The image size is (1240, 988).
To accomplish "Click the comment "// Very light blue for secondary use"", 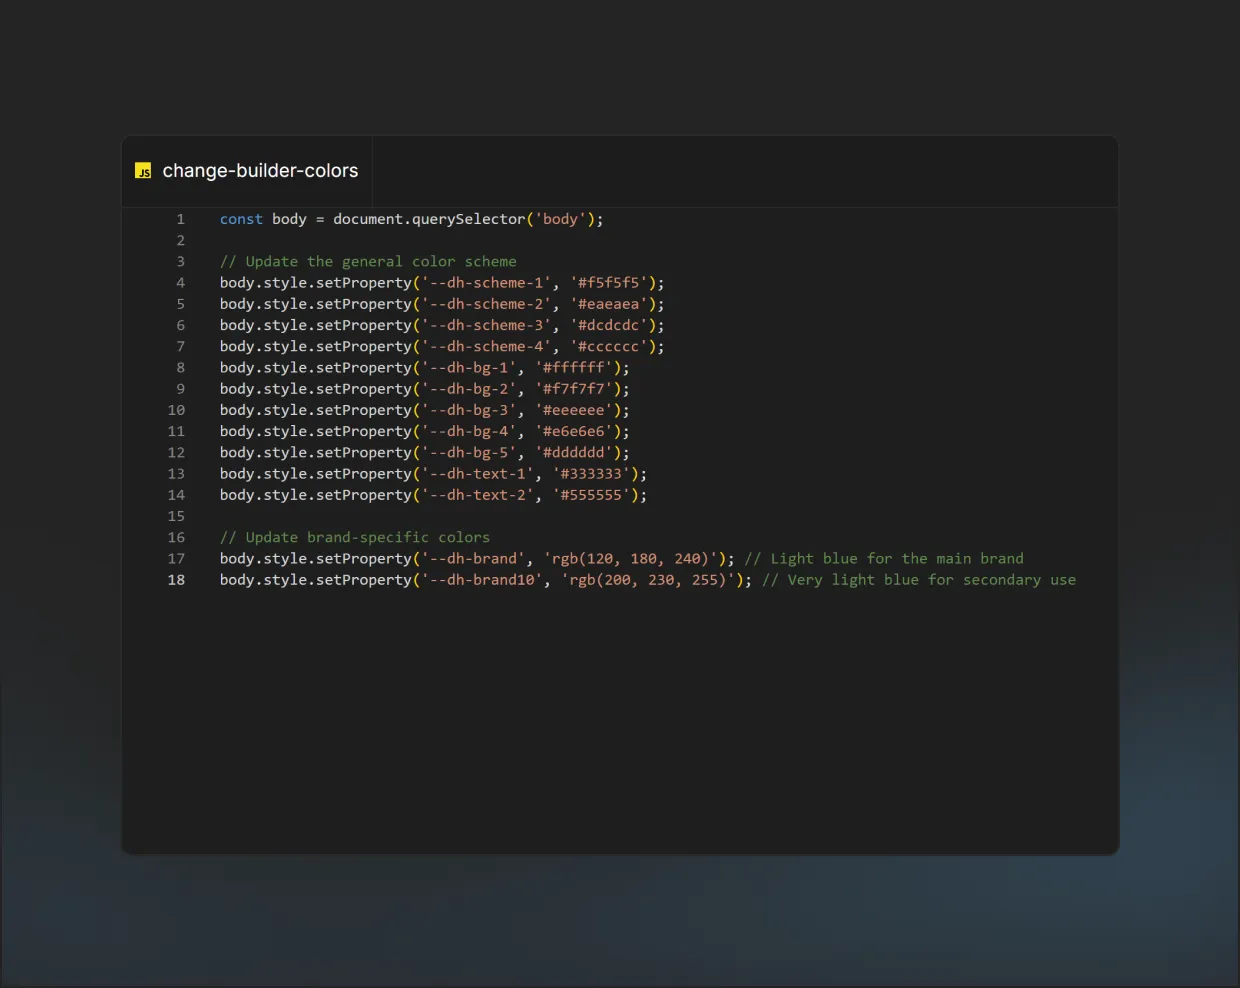I will pyautogui.click(x=919, y=580).
